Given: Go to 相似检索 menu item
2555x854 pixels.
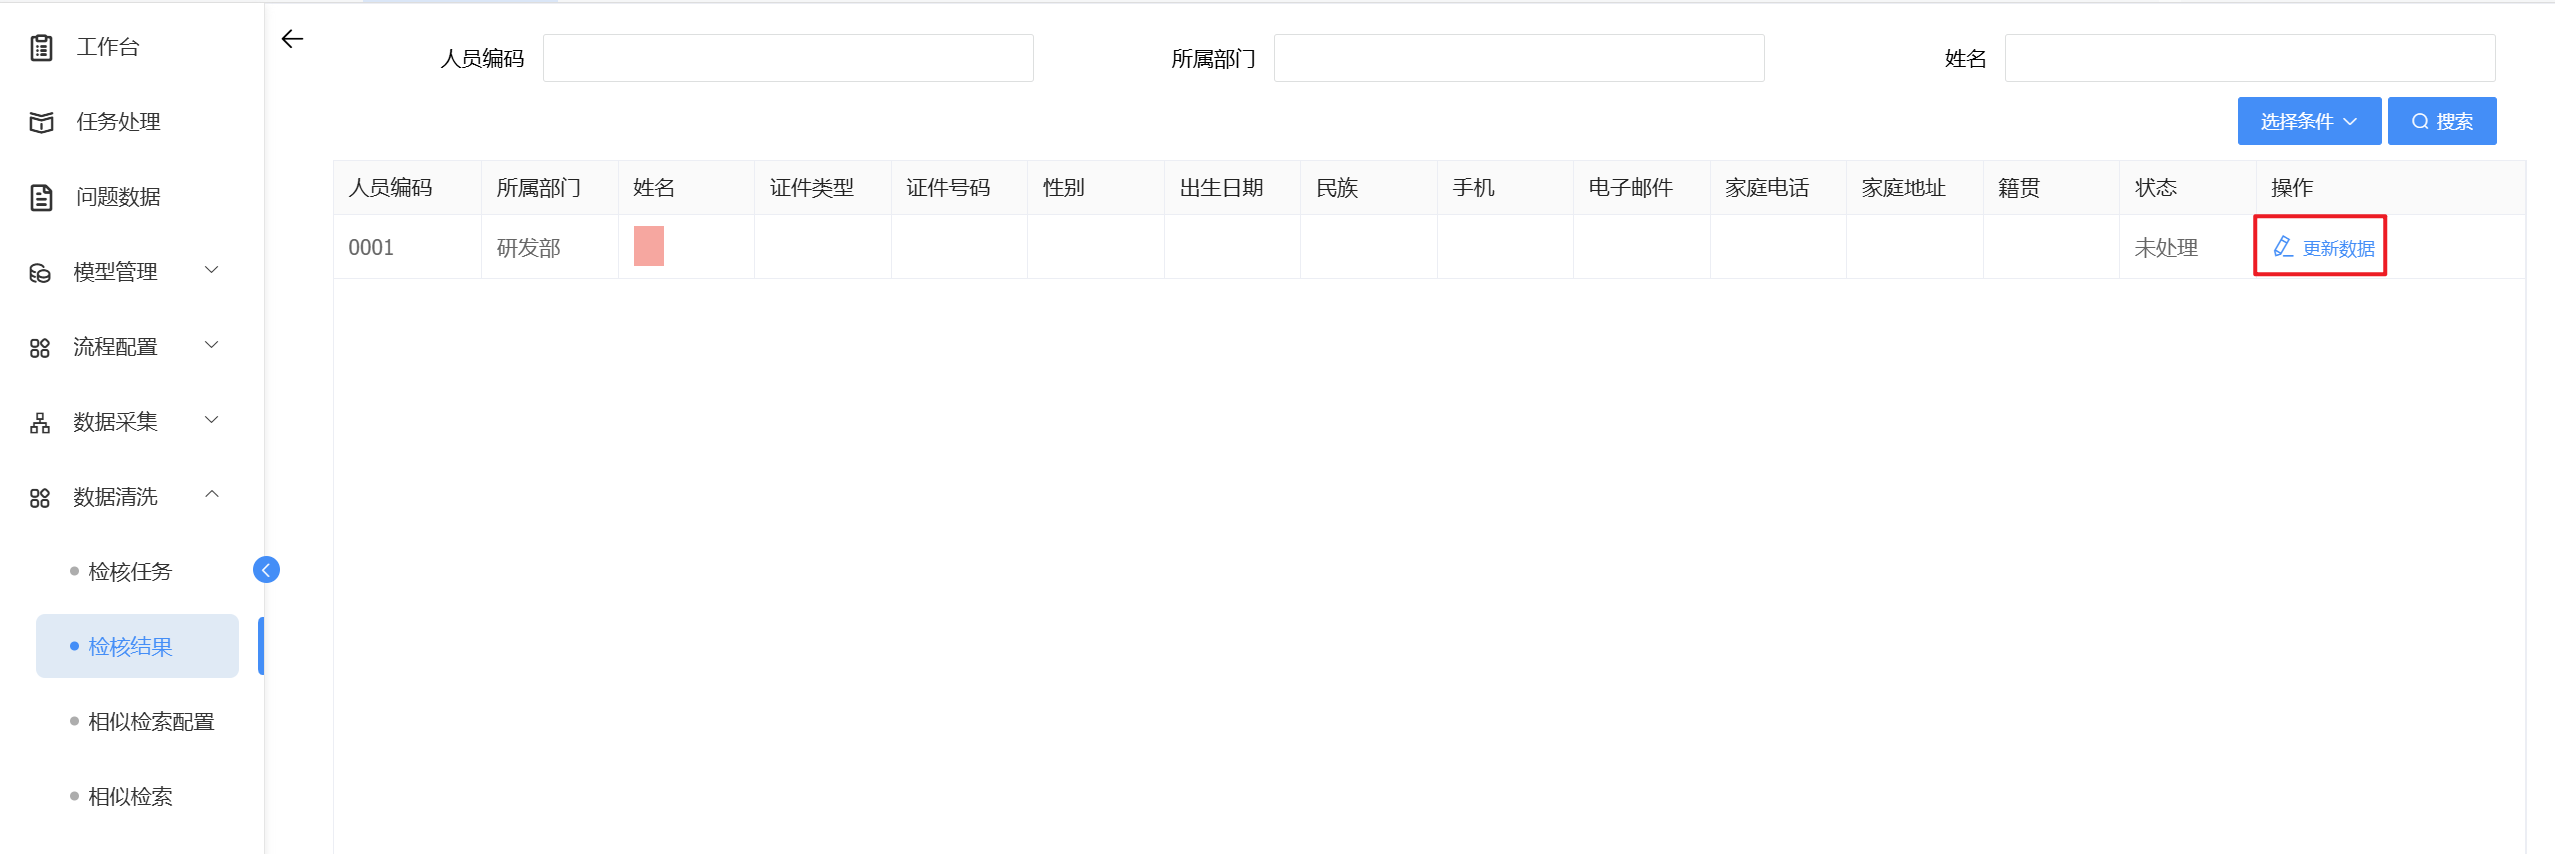Looking at the screenshot, I should click(x=130, y=797).
